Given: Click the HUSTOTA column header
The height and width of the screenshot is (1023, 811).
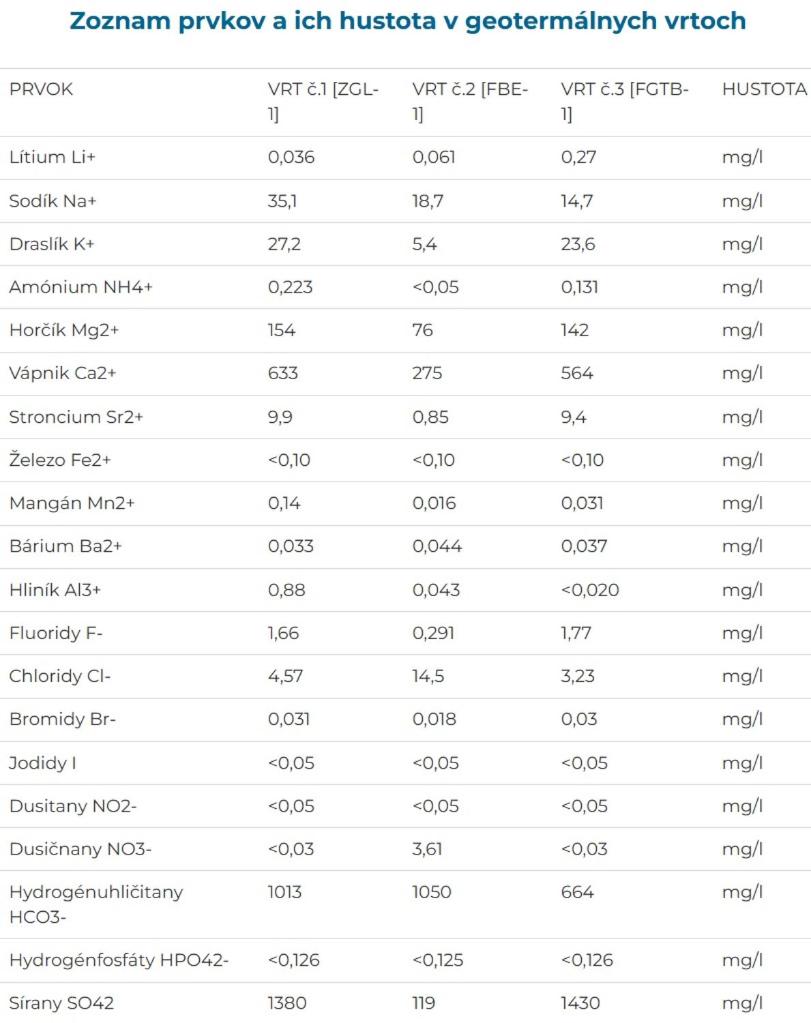Looking at the screenshot, I should click(x=765, y=89).
